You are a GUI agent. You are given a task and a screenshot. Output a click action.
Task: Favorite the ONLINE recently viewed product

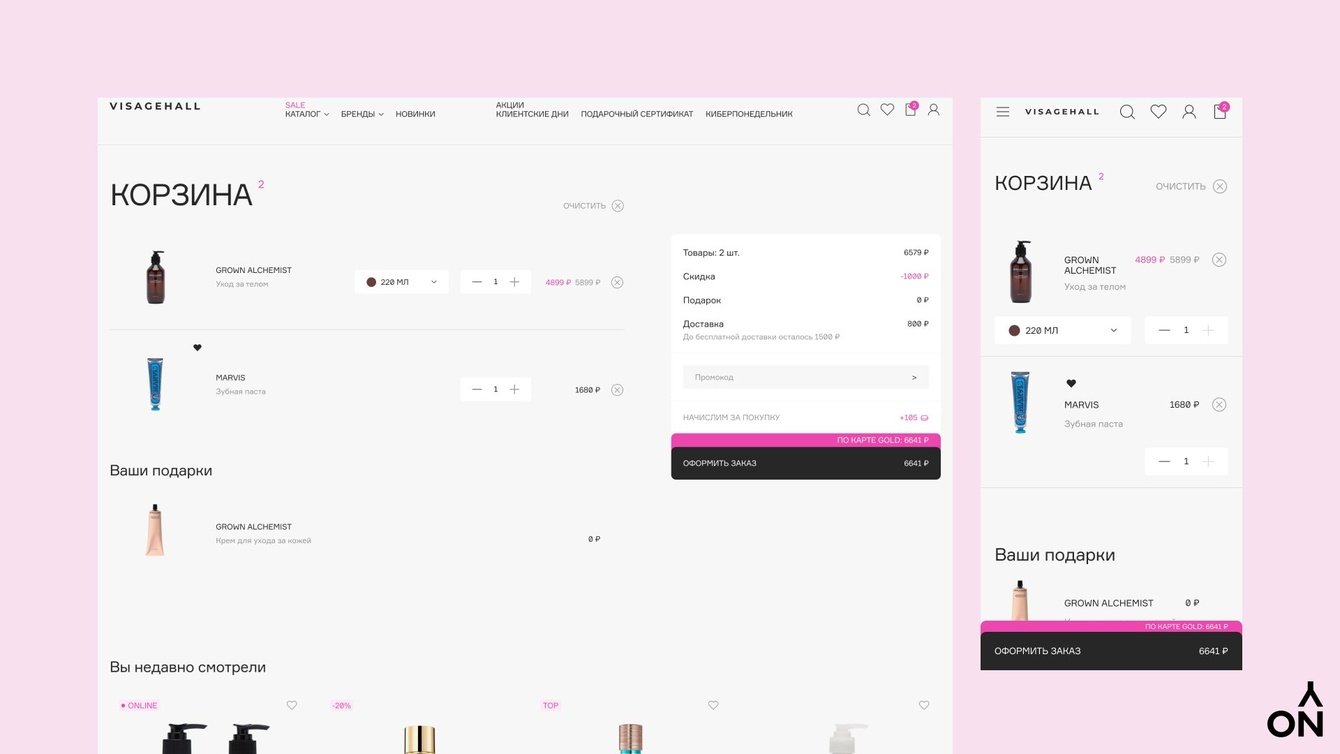click(x=292, y=705)
